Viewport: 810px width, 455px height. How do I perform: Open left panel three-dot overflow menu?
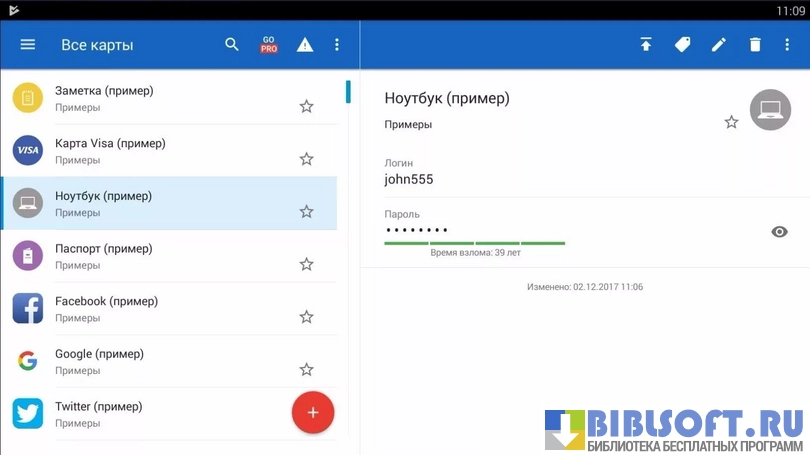(x=337, y=45)
